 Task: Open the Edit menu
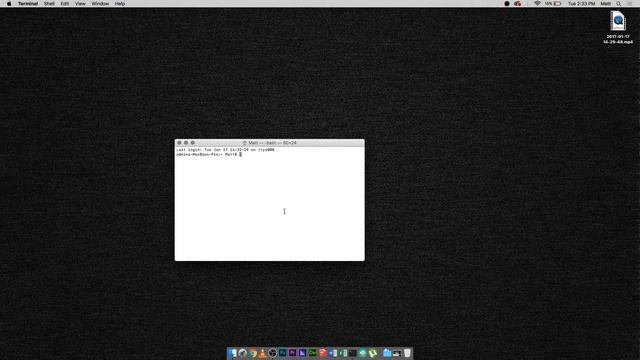pos(64,4)
